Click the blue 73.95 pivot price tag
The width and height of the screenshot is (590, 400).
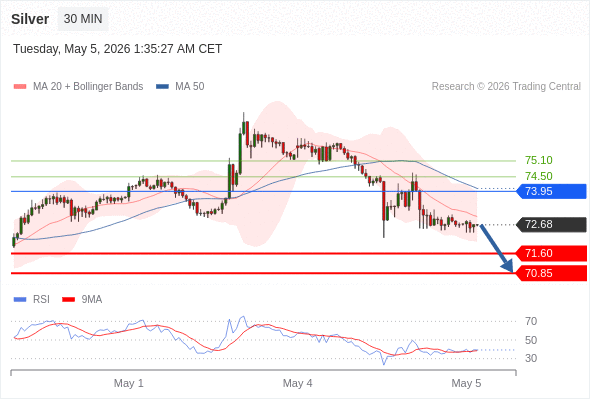click(551, 191)
